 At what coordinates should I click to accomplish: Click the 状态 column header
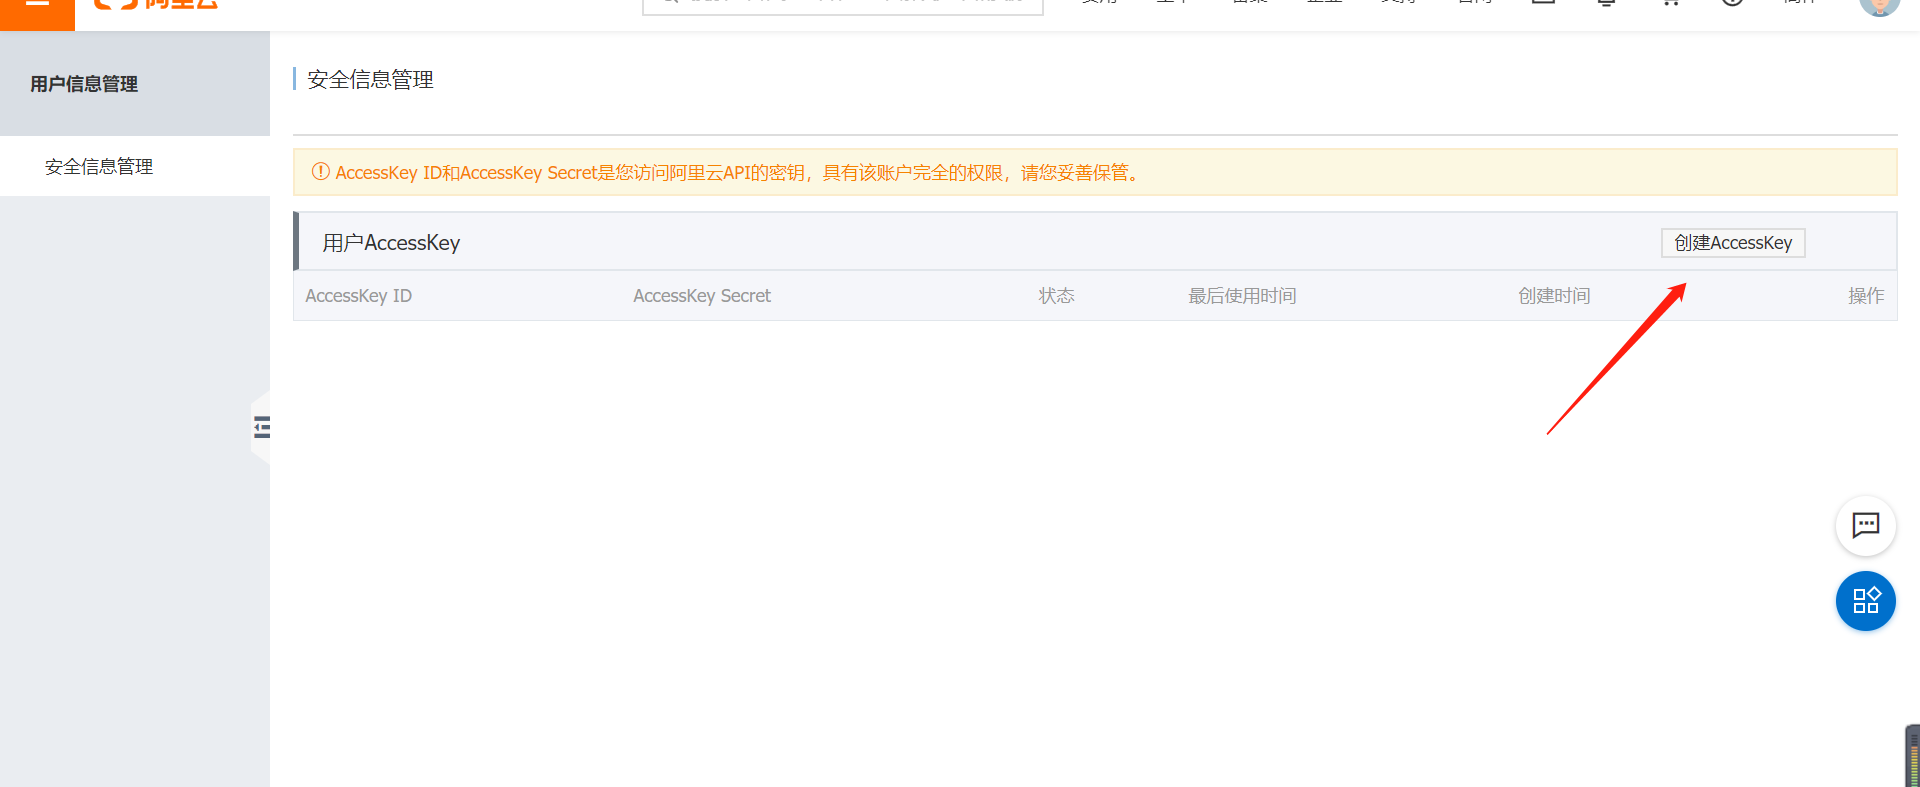click(x=1056, y=296)
